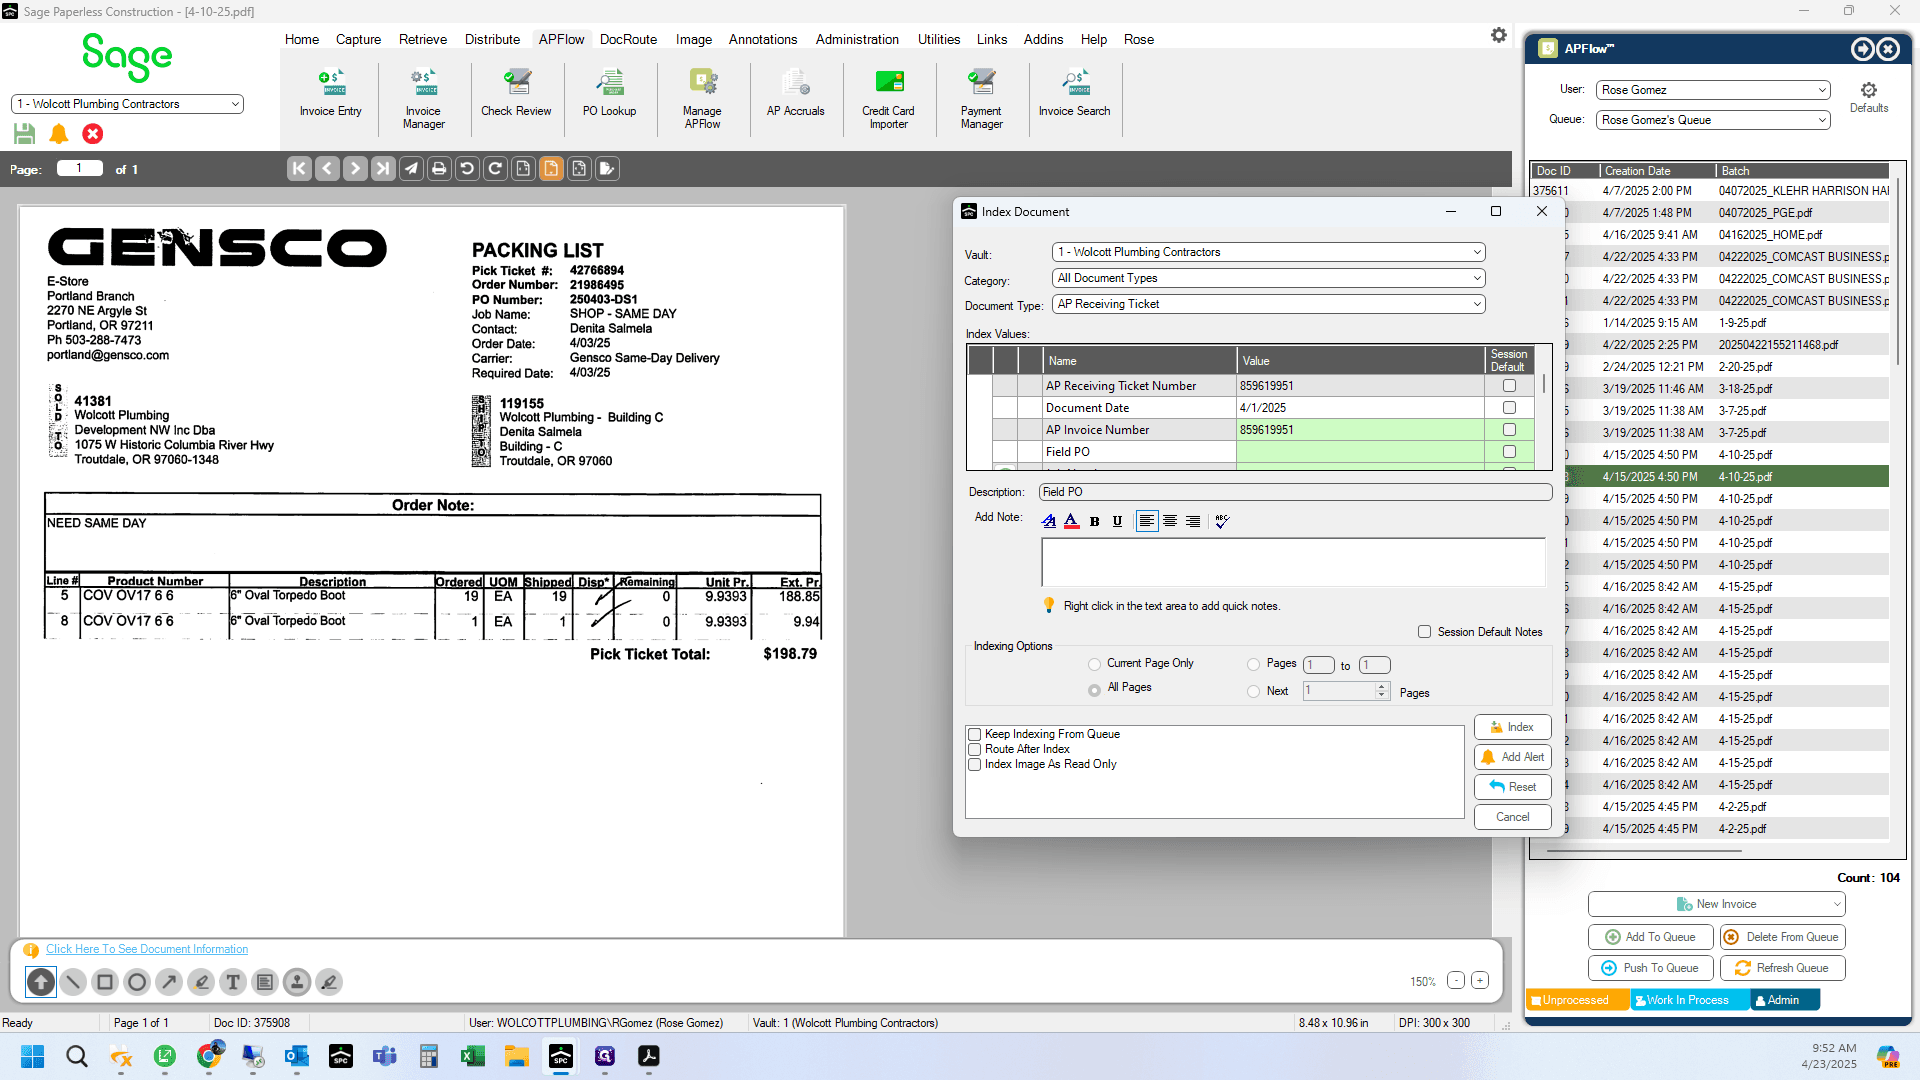The height and width of the screenshot is (1080, 1920).
Task: Click the red X icon under the vault selector
Action: coord(93,133)
